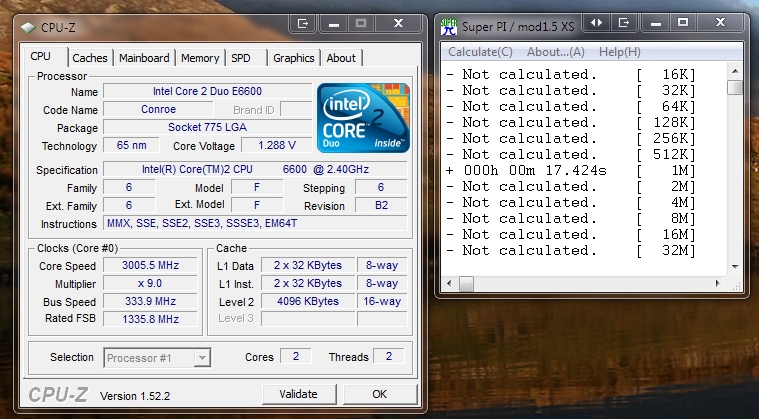Minimize the CPU-Z window

[334, 23]
